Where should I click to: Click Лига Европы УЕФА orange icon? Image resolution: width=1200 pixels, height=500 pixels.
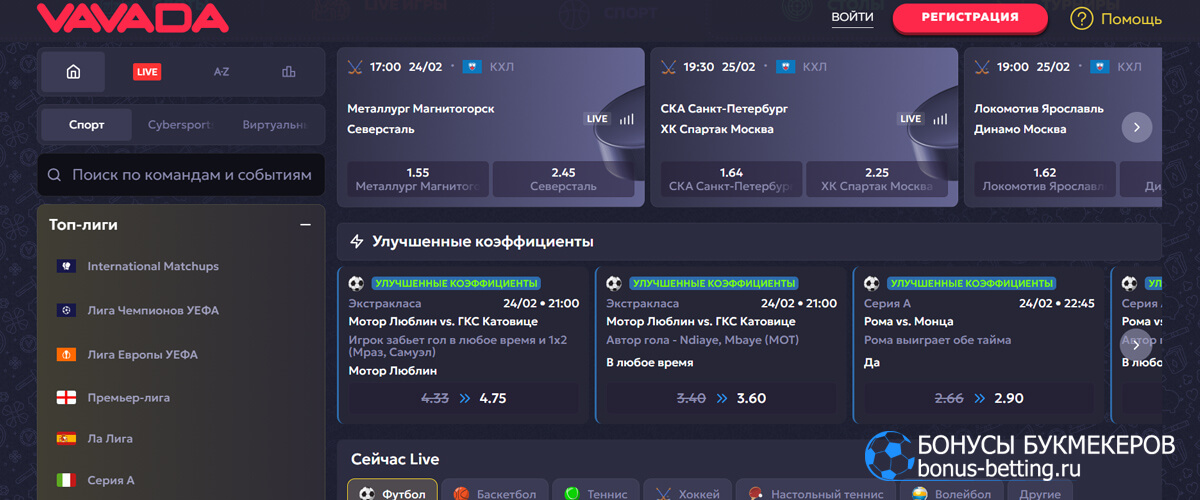[x=66, y=354]
